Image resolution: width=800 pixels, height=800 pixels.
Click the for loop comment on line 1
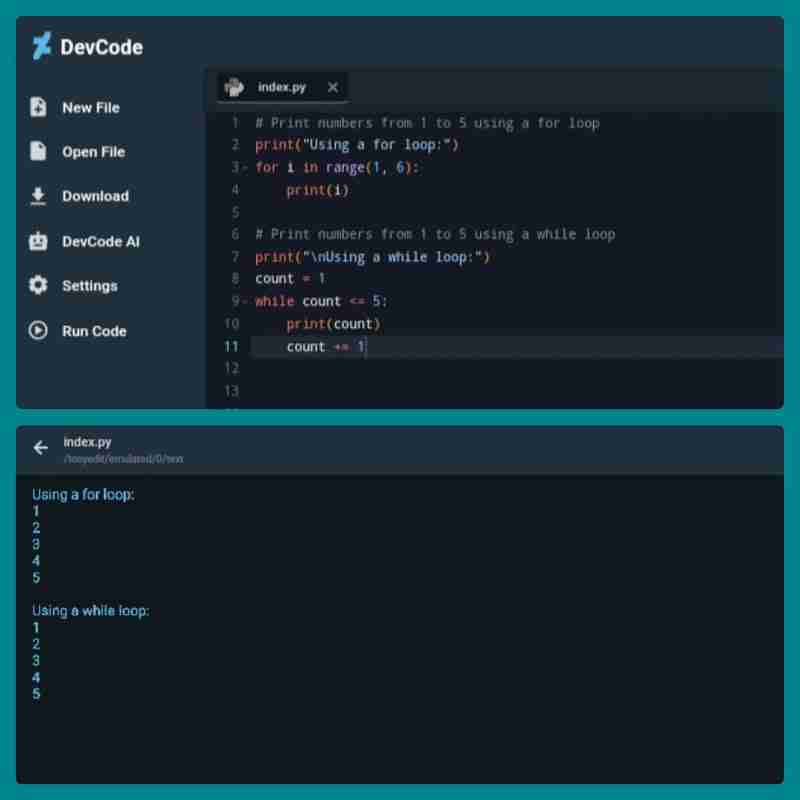click(x=428, y=123)
